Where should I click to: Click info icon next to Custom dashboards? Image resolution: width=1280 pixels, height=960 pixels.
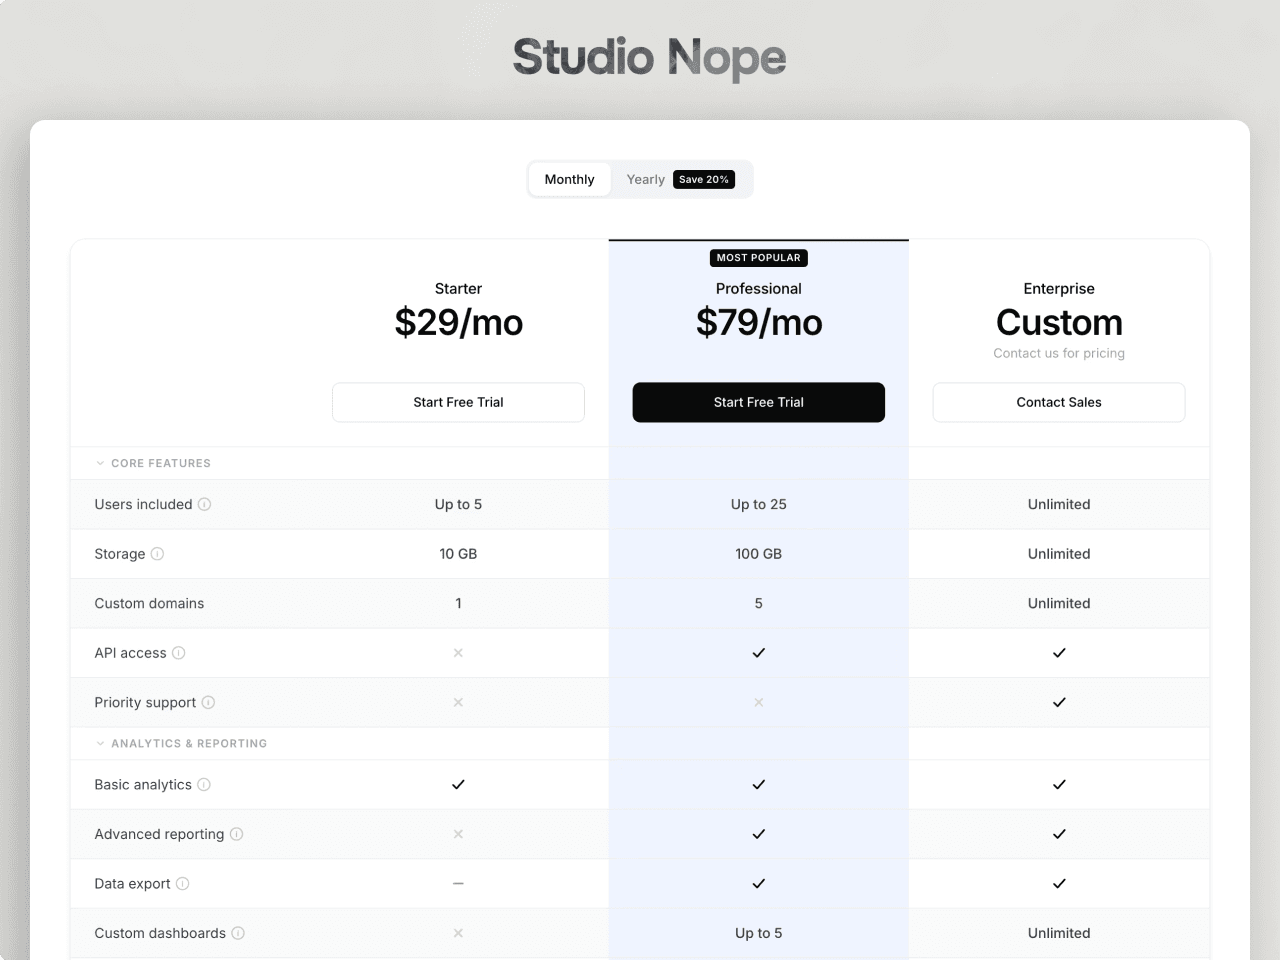[x=238, y=933]
